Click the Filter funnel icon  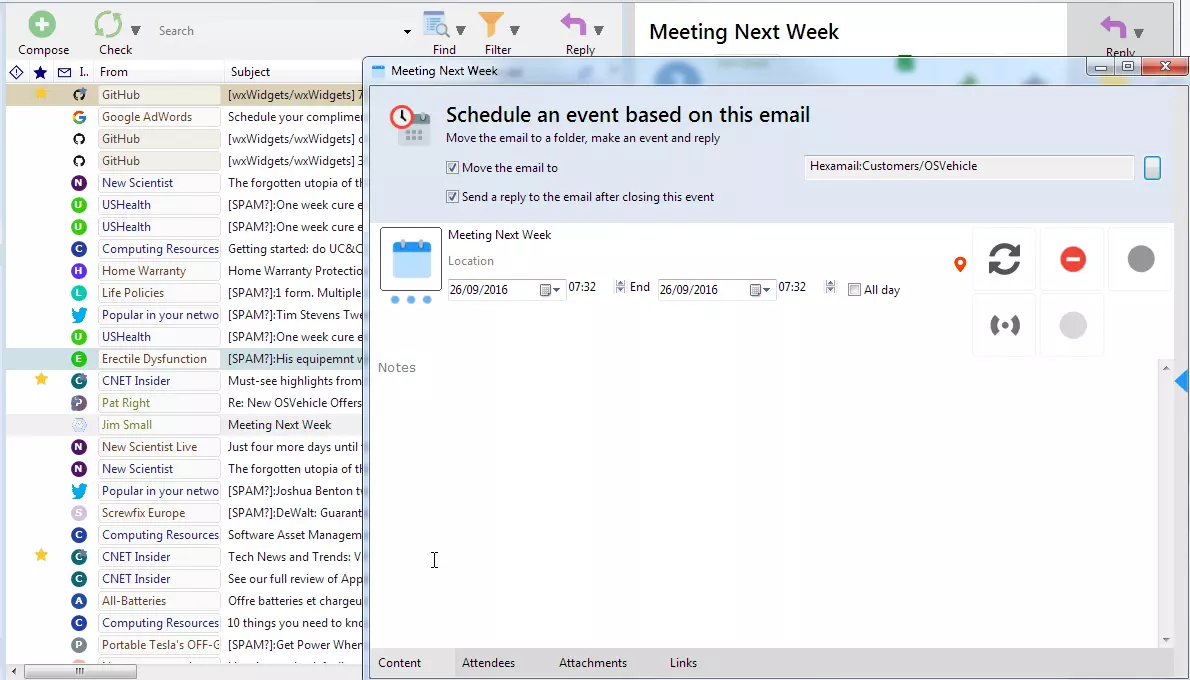[x=491, y=25]
